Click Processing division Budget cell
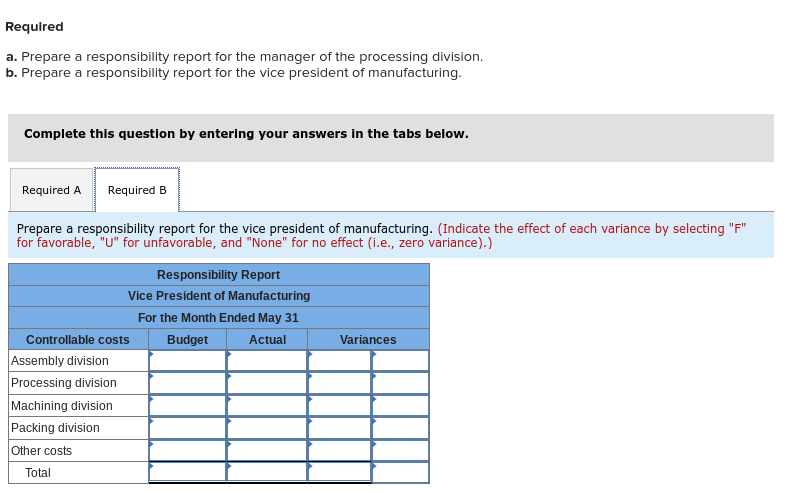This screenshot has width=800, height=493. click(188, 383)
